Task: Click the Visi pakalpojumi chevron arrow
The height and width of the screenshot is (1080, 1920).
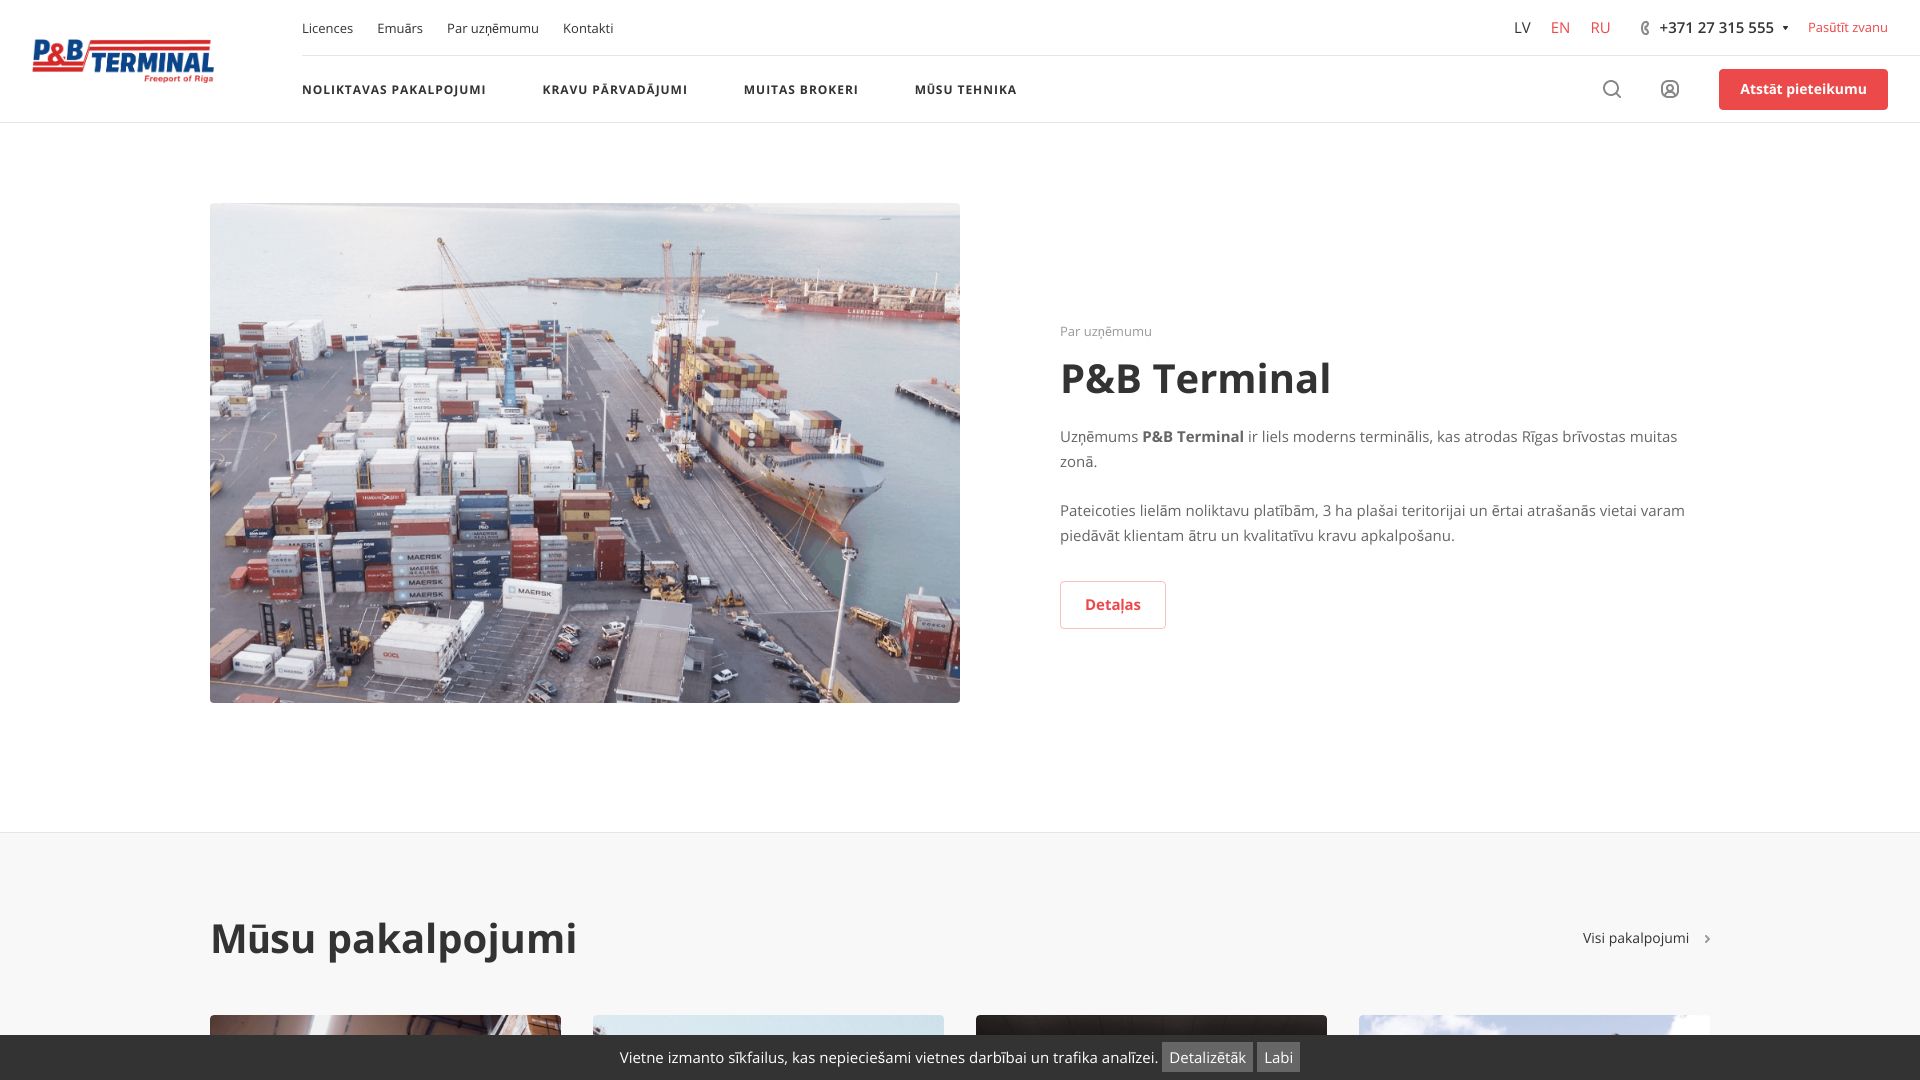Action: pos(1707,939)
